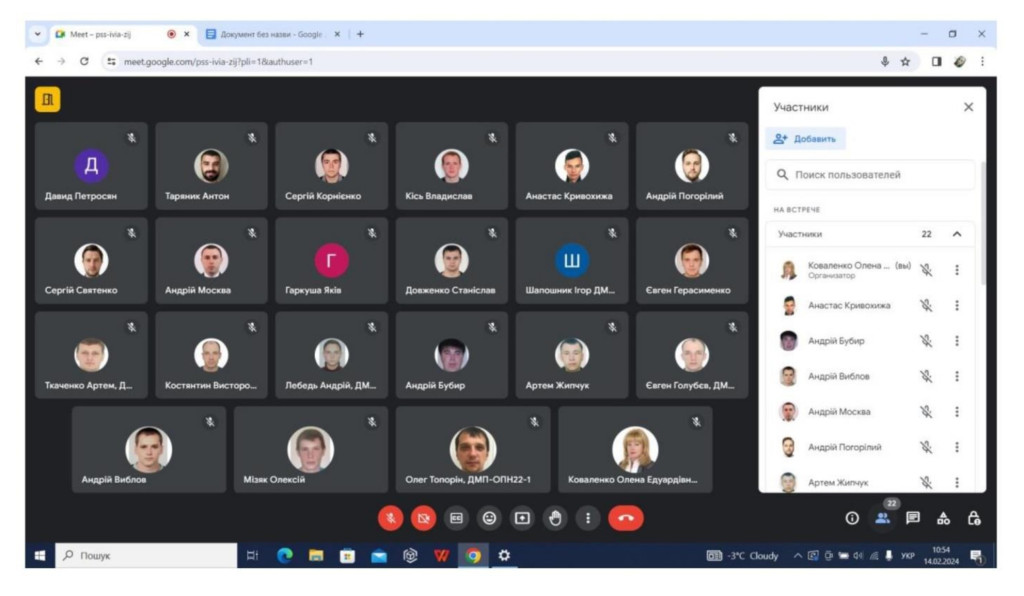Click the Добавить add people button
Screen dimensions: 1024x596
[x=806, y=139]
